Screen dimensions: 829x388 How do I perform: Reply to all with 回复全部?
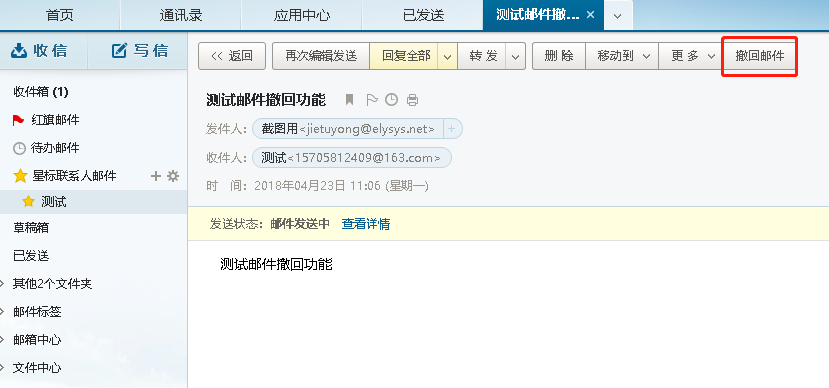click(x=404, y=56)
